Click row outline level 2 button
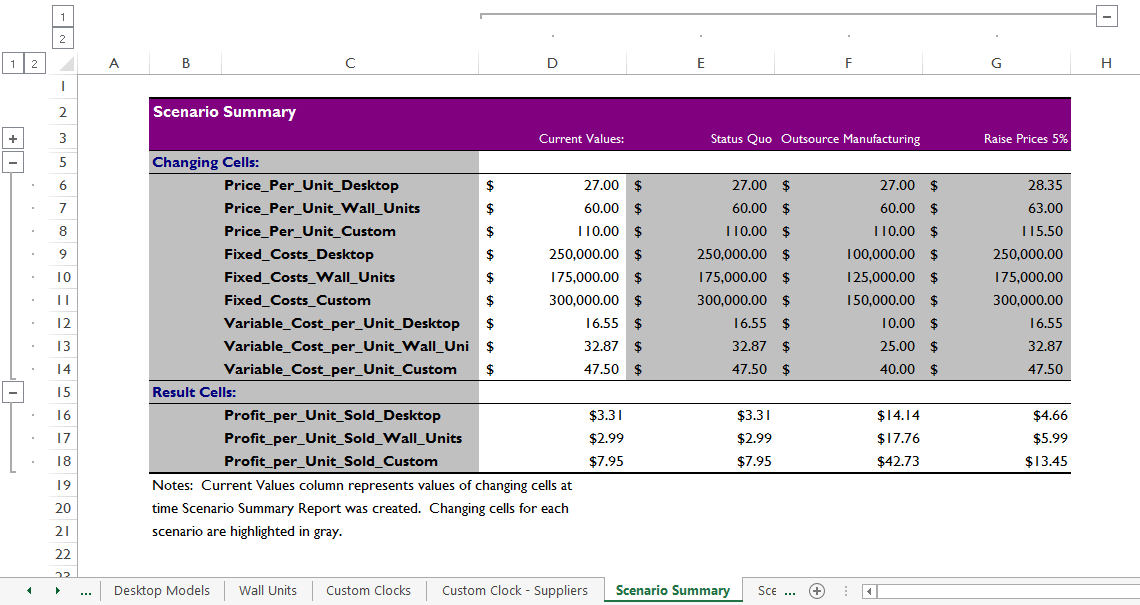 32,62
